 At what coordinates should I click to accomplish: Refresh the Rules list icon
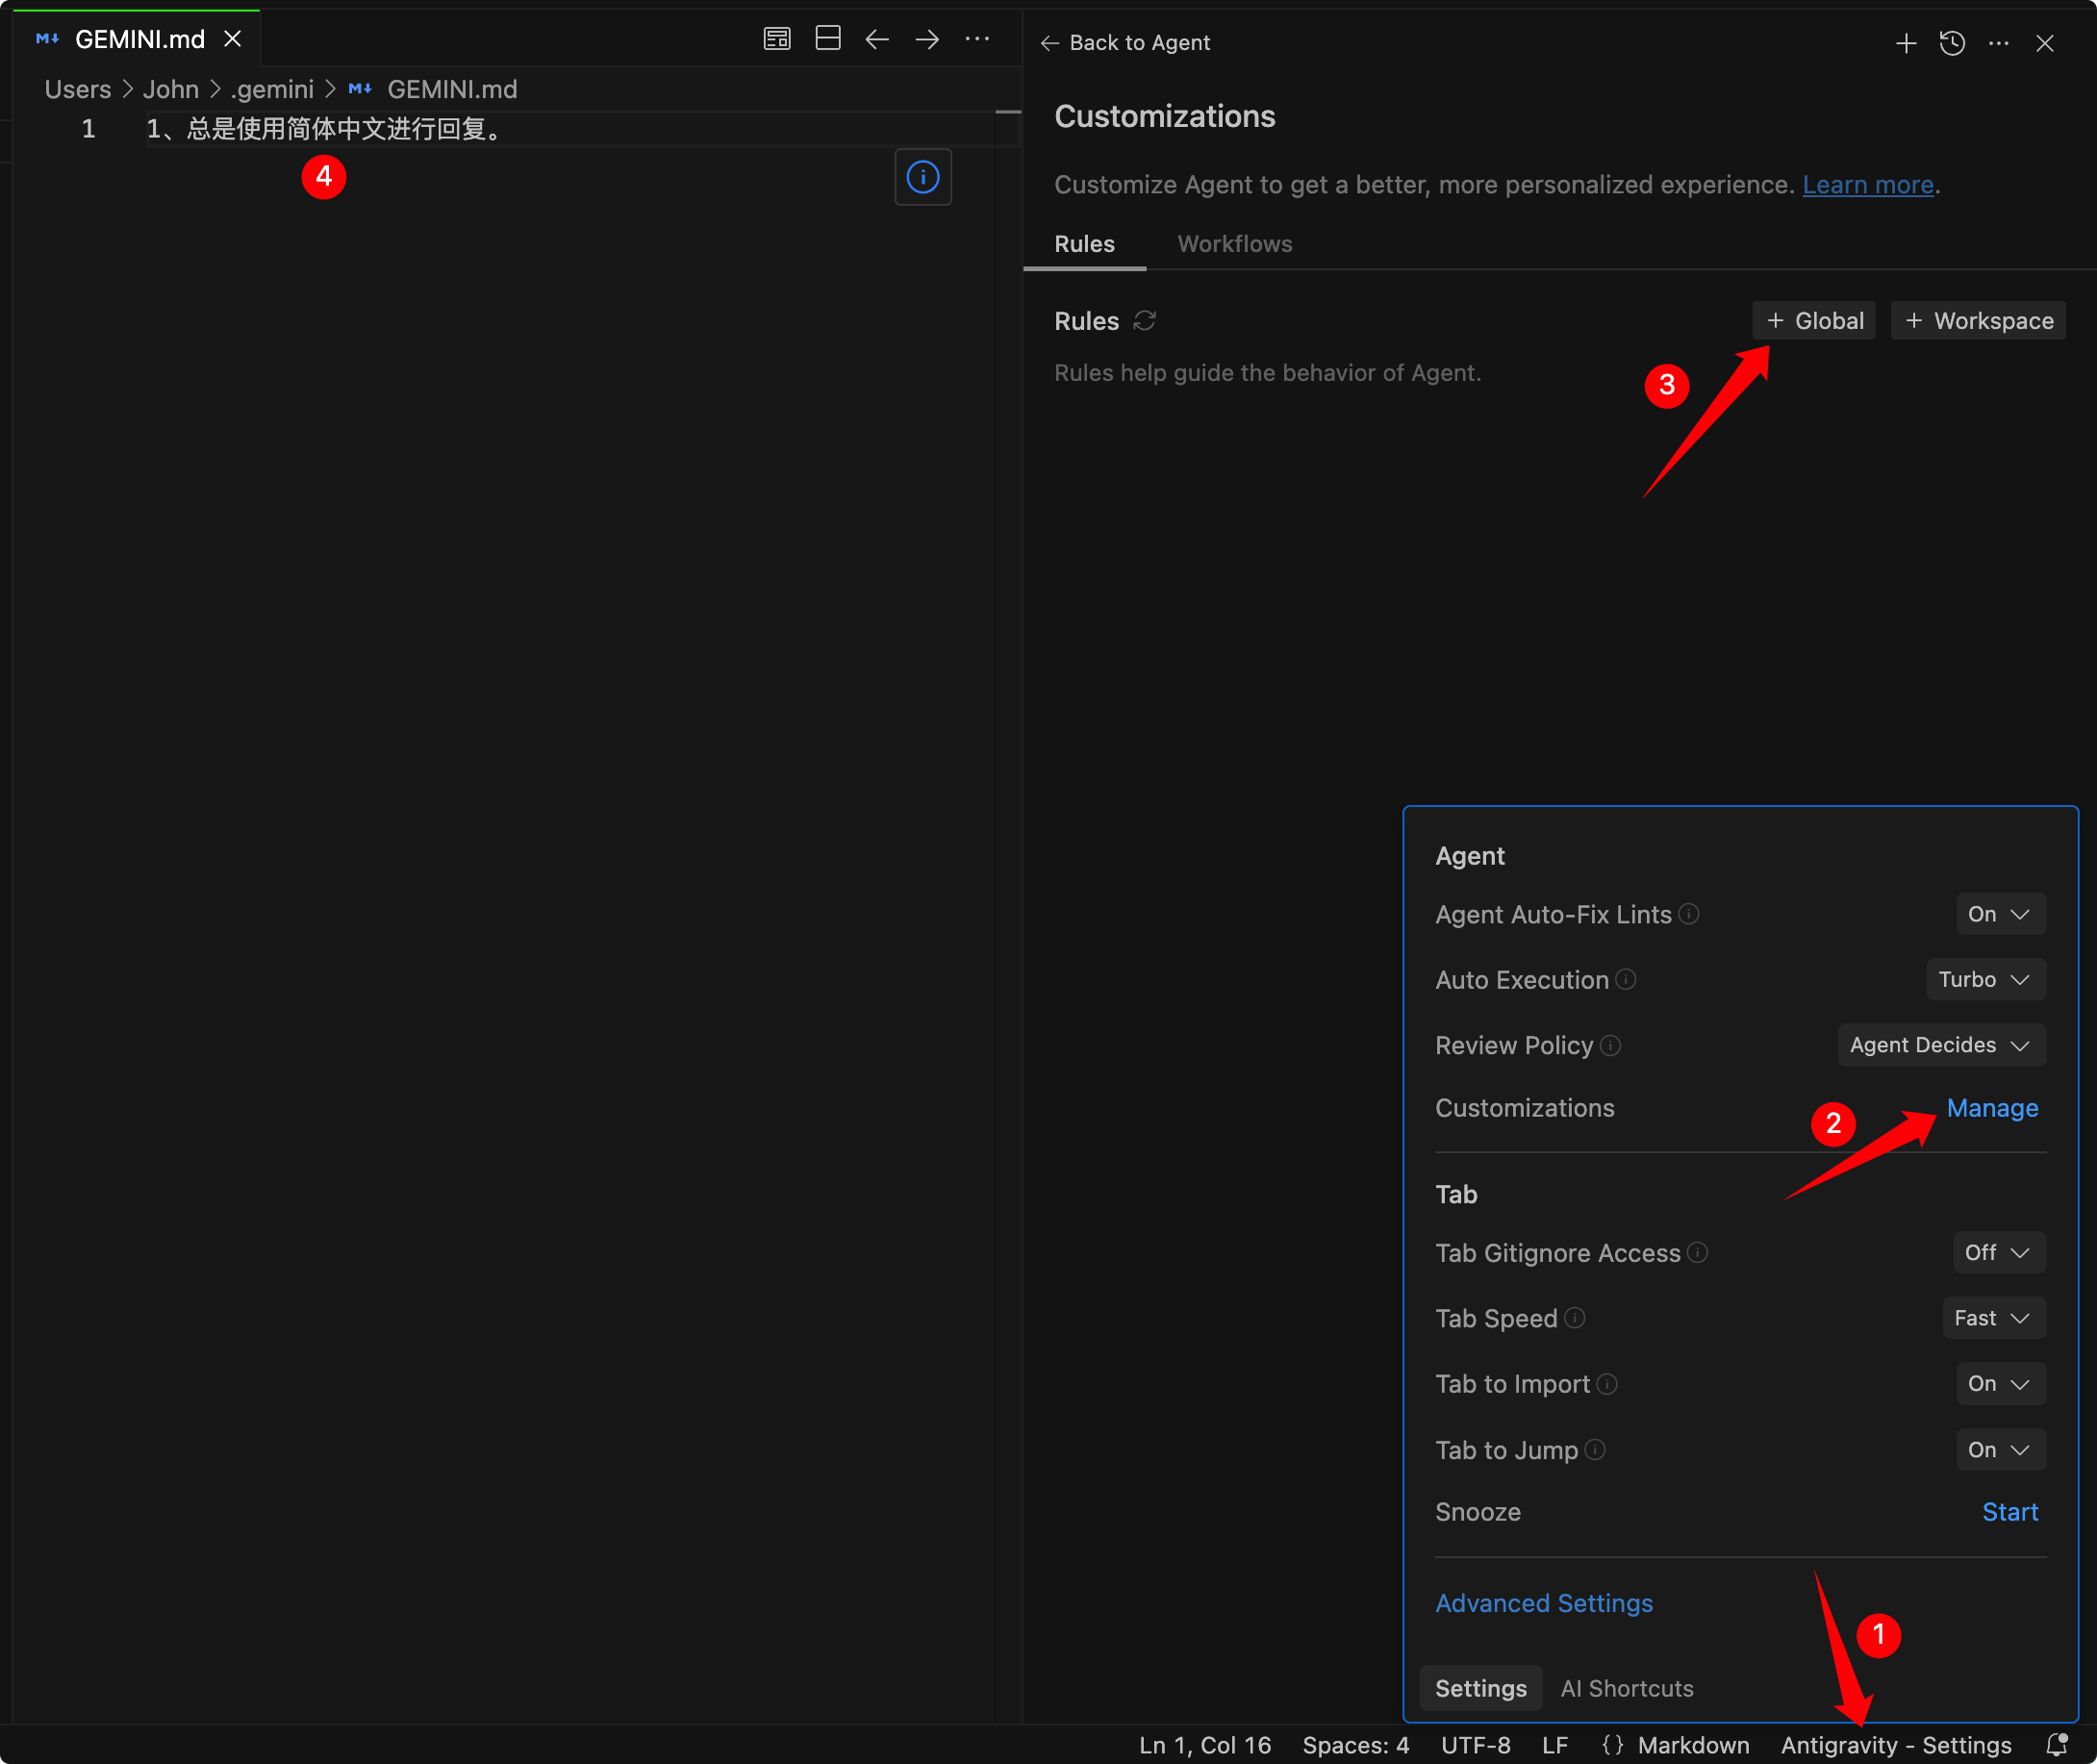point(1144,321)
